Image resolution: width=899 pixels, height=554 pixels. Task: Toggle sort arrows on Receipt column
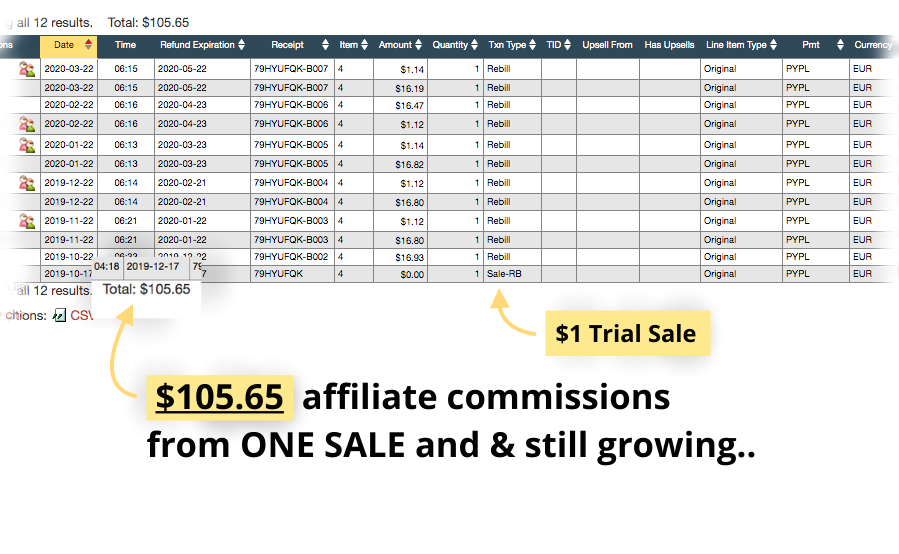tap(326, 45)
